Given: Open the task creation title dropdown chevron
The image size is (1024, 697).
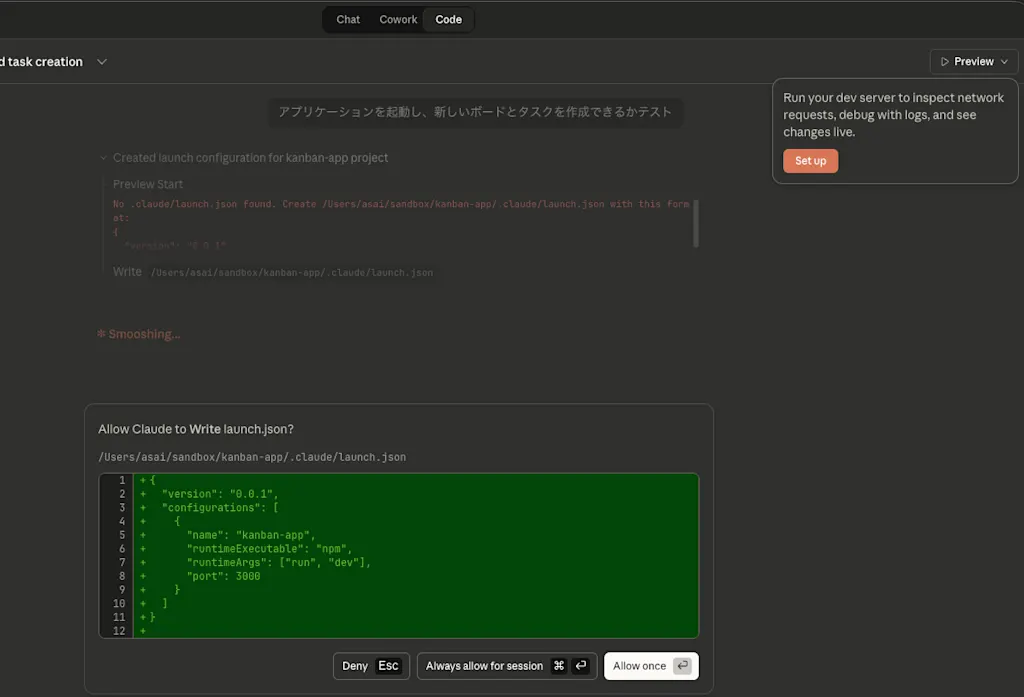Looking at the screenshot, I should pos(102,62).
